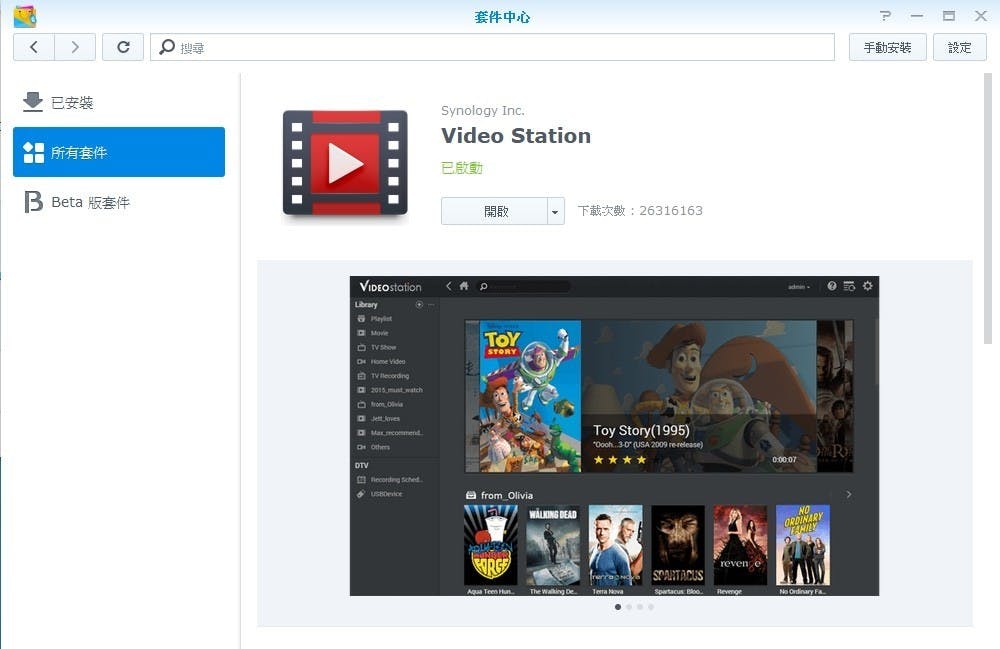Screen dimensions: 1000x649
Task: Click the Video Station app icon
Action: click(345, 164)
